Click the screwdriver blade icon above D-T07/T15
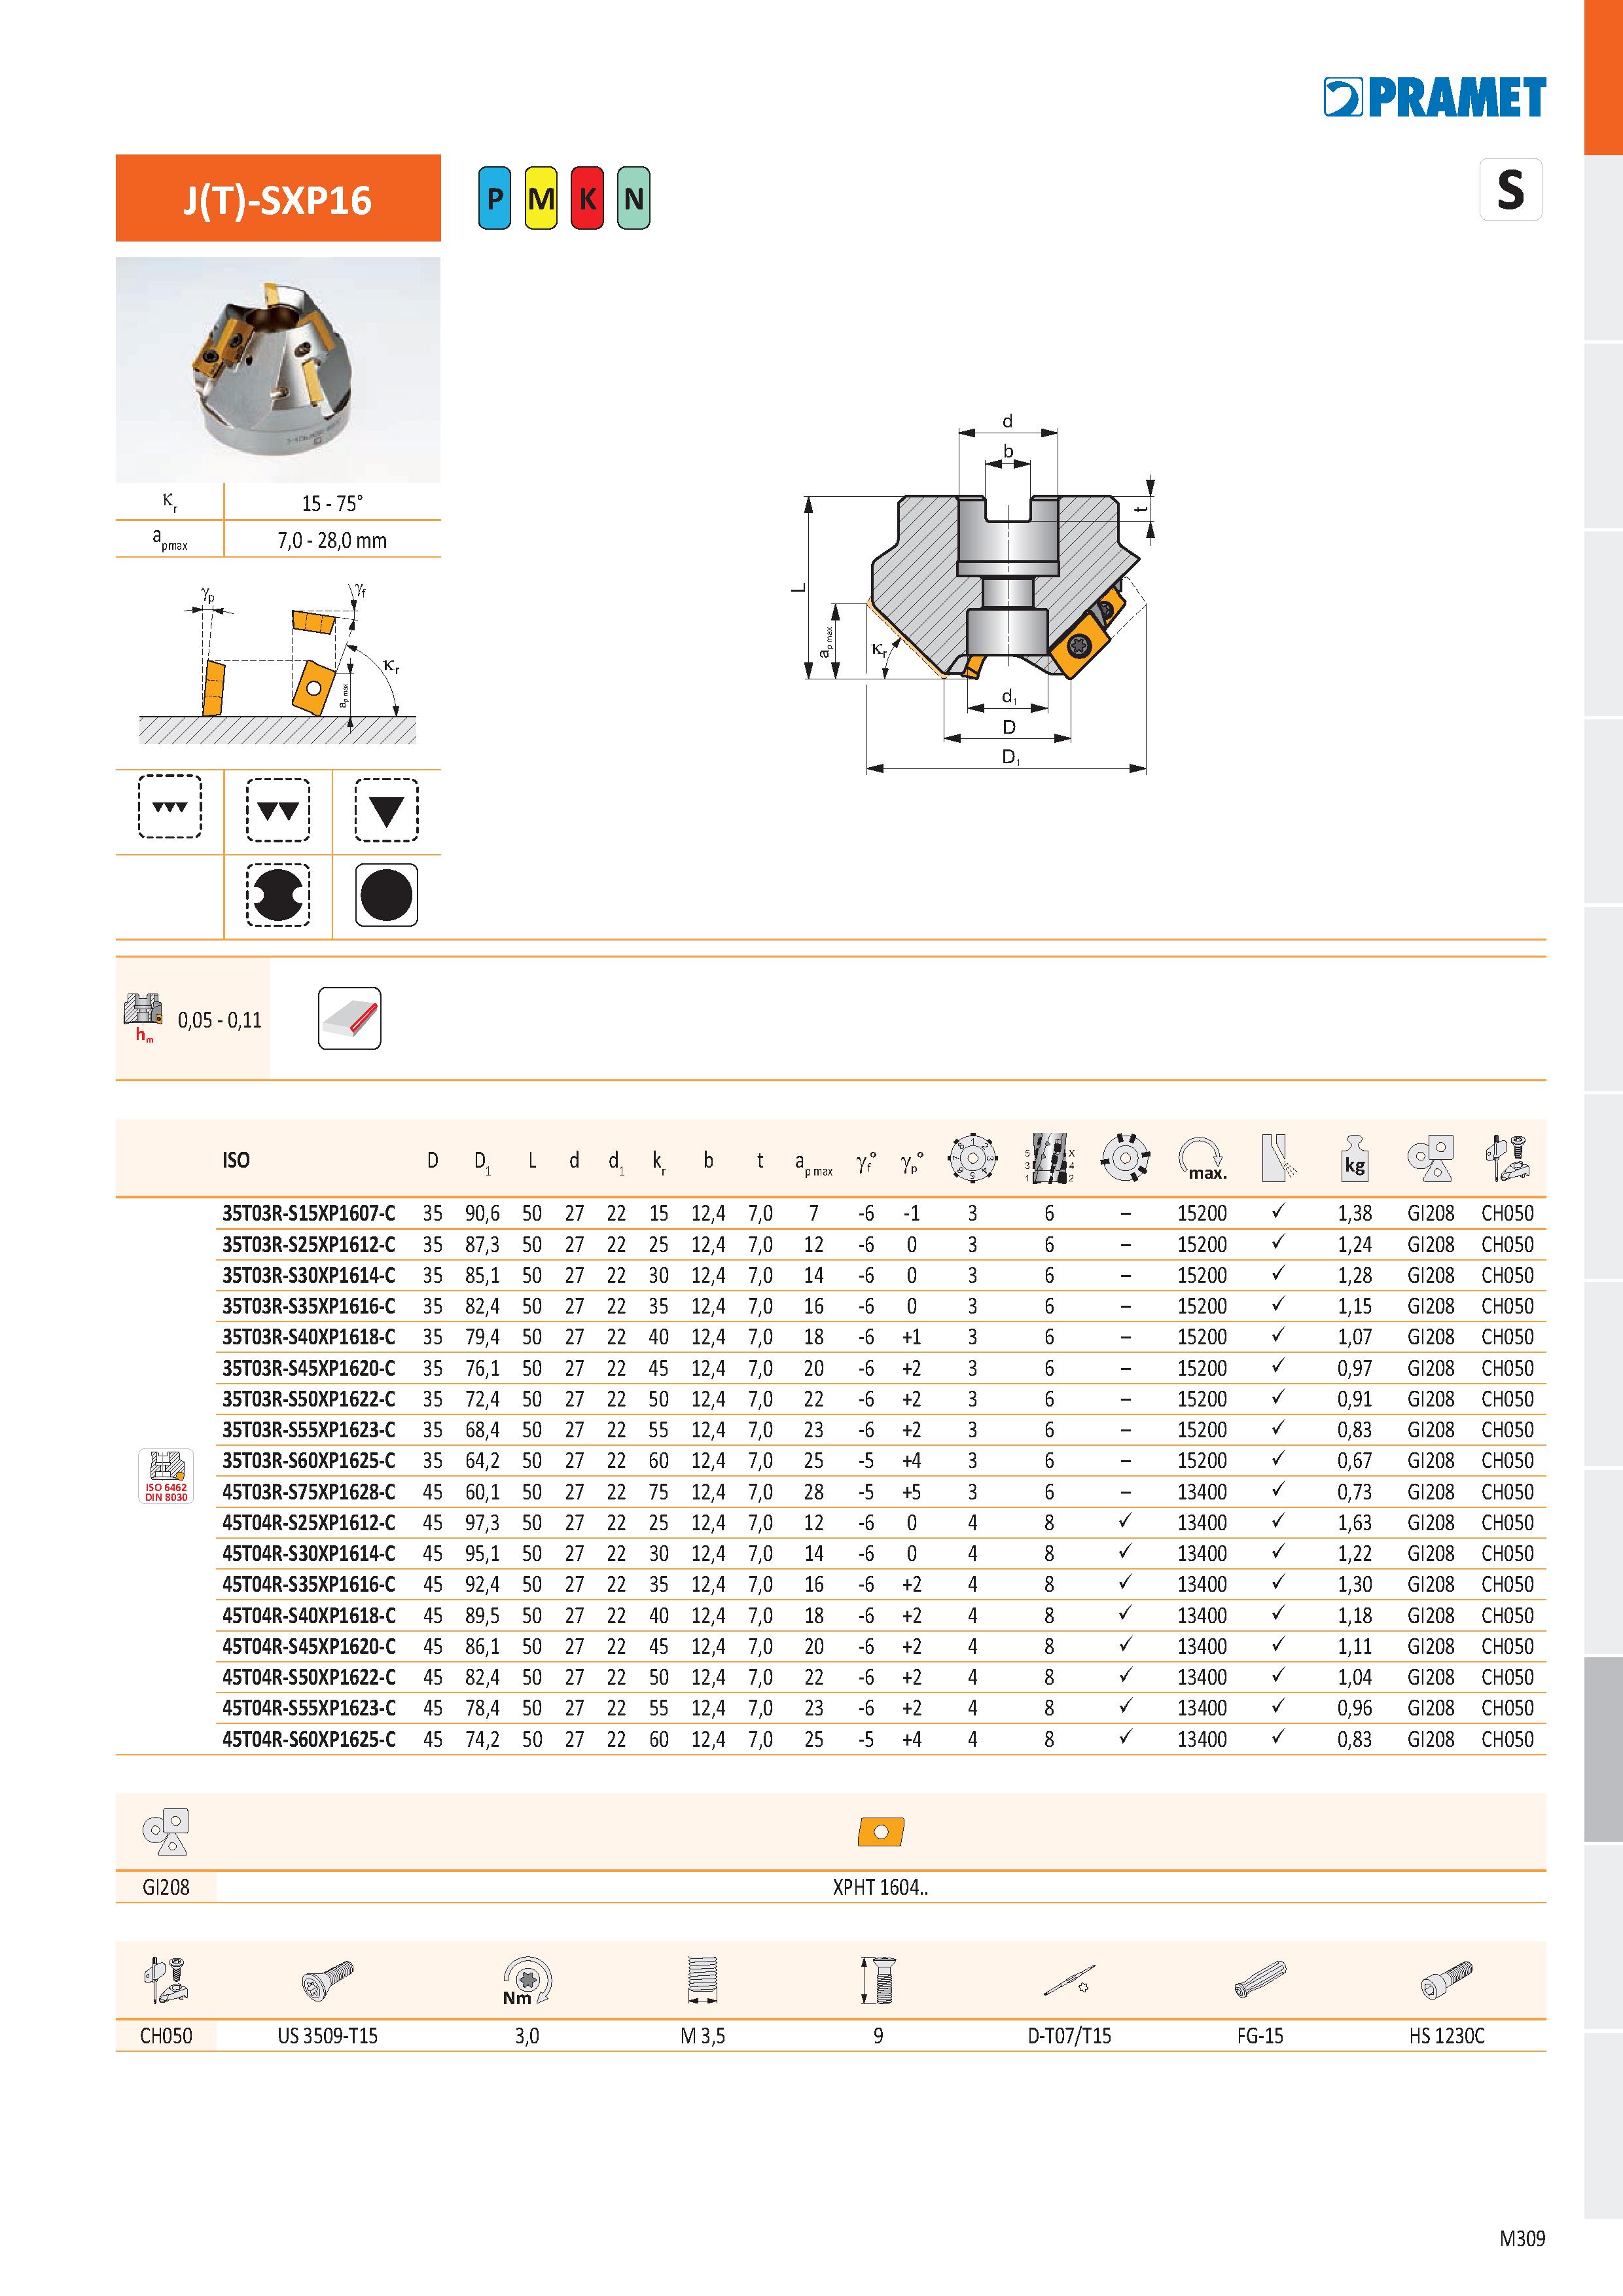Viewport: 1623px width, 2296px height. coord(1069,1981)
